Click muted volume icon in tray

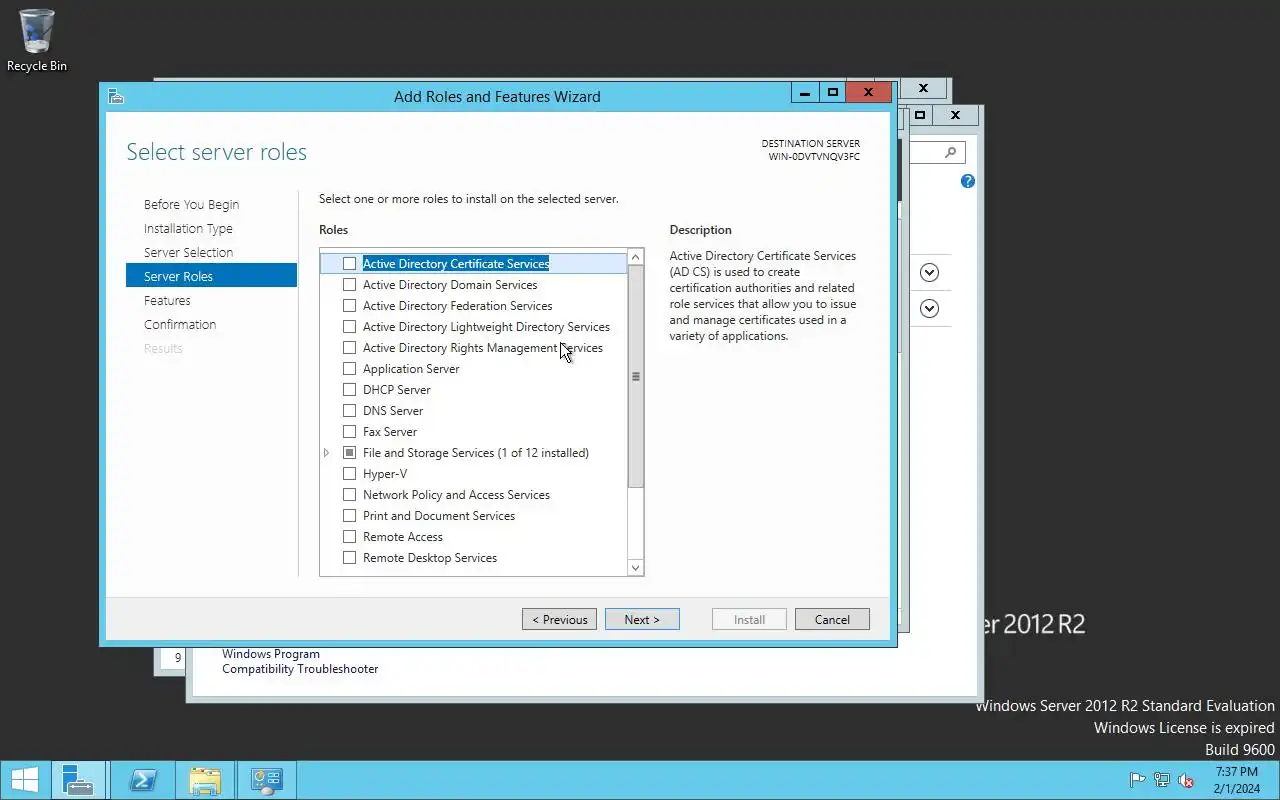[x=1186, y=780]
